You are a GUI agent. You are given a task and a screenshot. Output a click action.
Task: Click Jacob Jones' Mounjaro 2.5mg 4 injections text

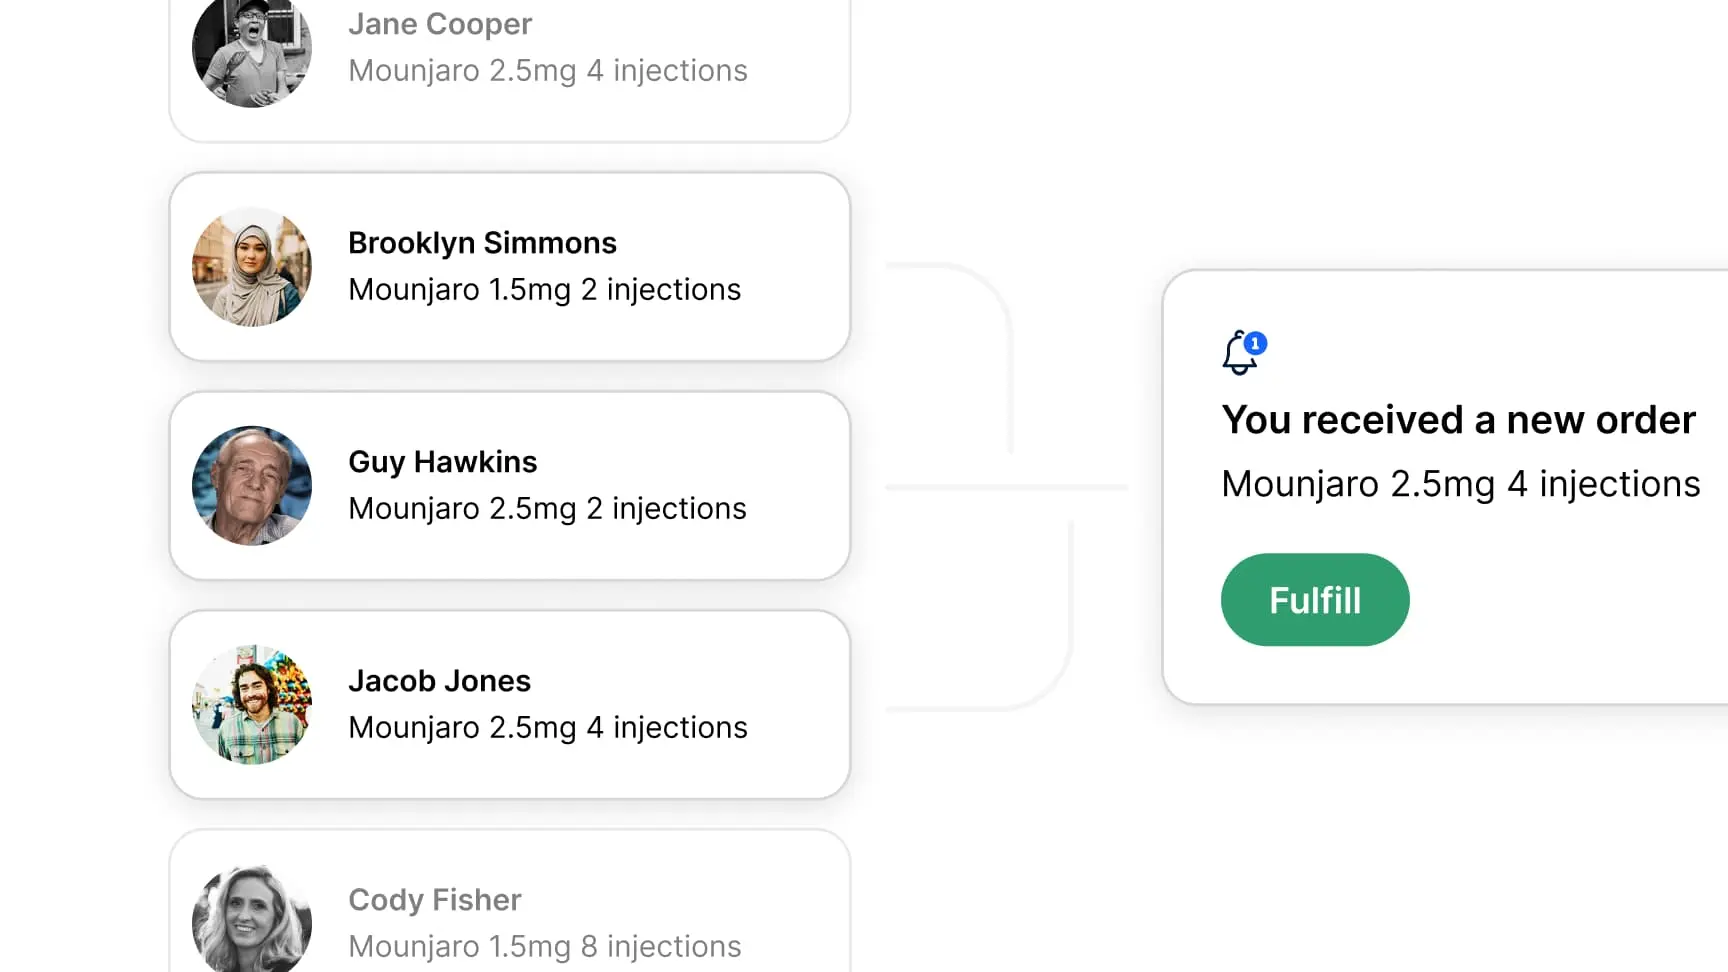(547, 728)
